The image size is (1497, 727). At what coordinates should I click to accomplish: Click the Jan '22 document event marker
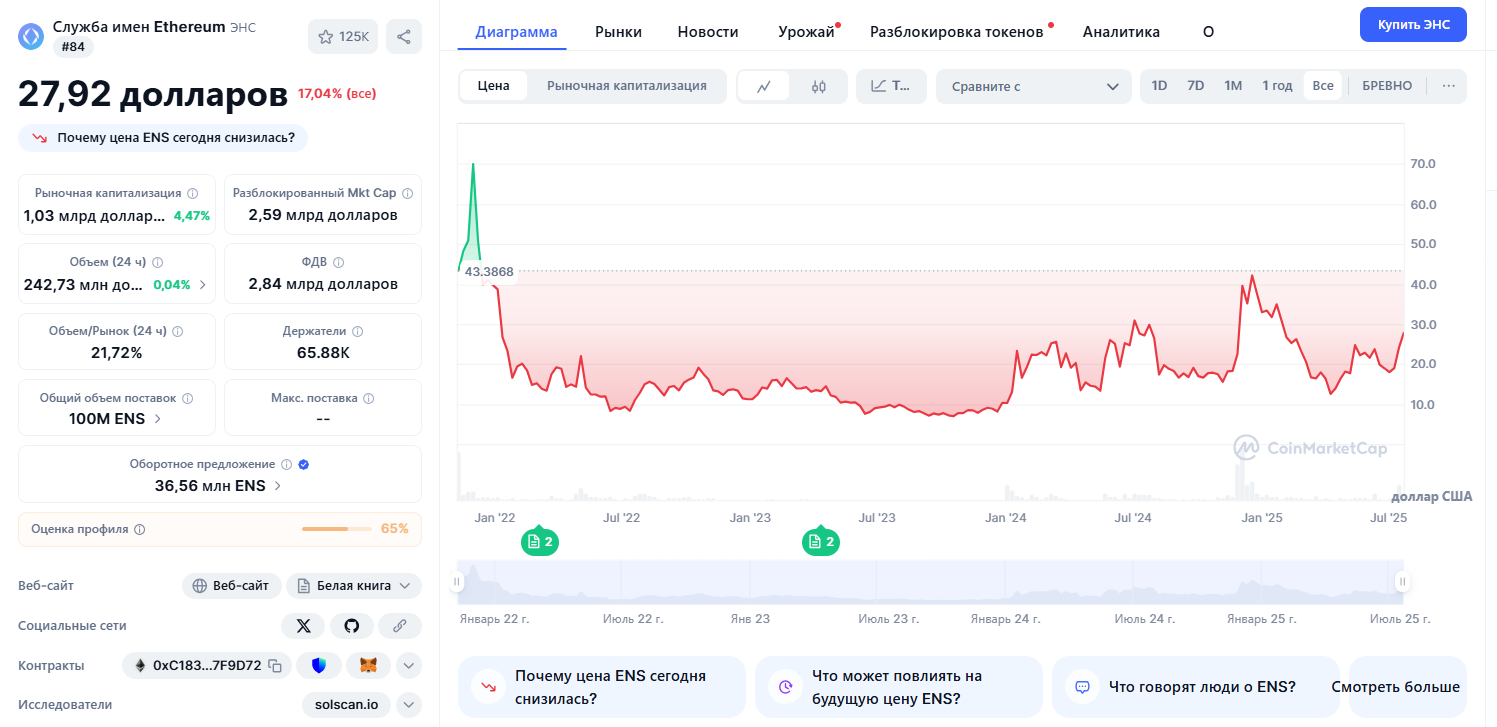pyautogui.click(x=539, y=542)
